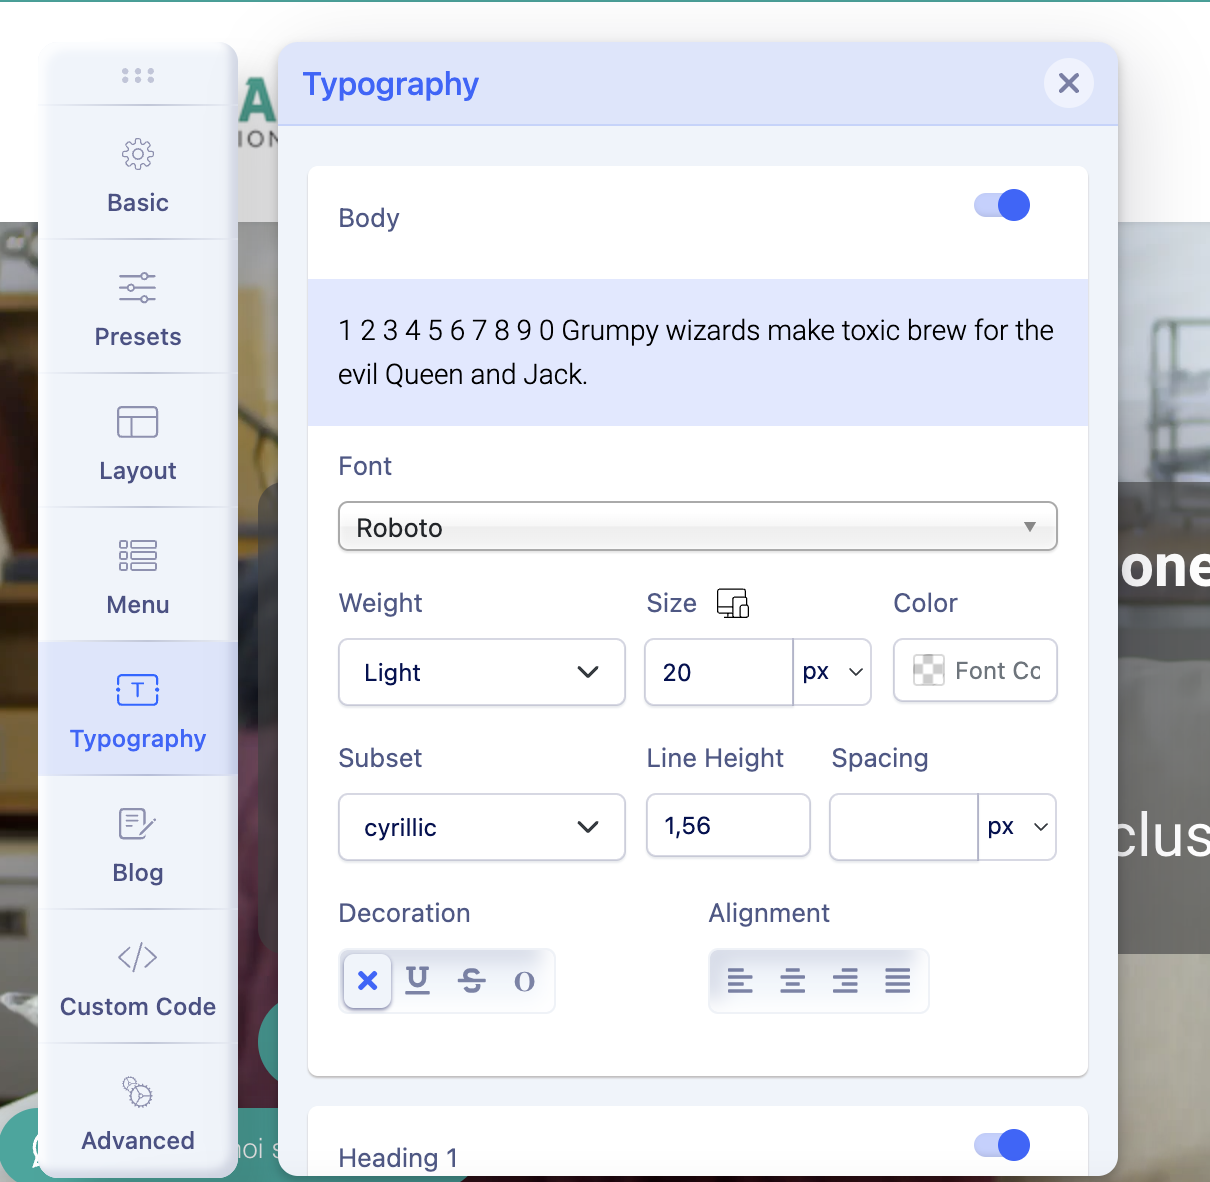Switch to the Layout sidebar section

tap(138, 441)
